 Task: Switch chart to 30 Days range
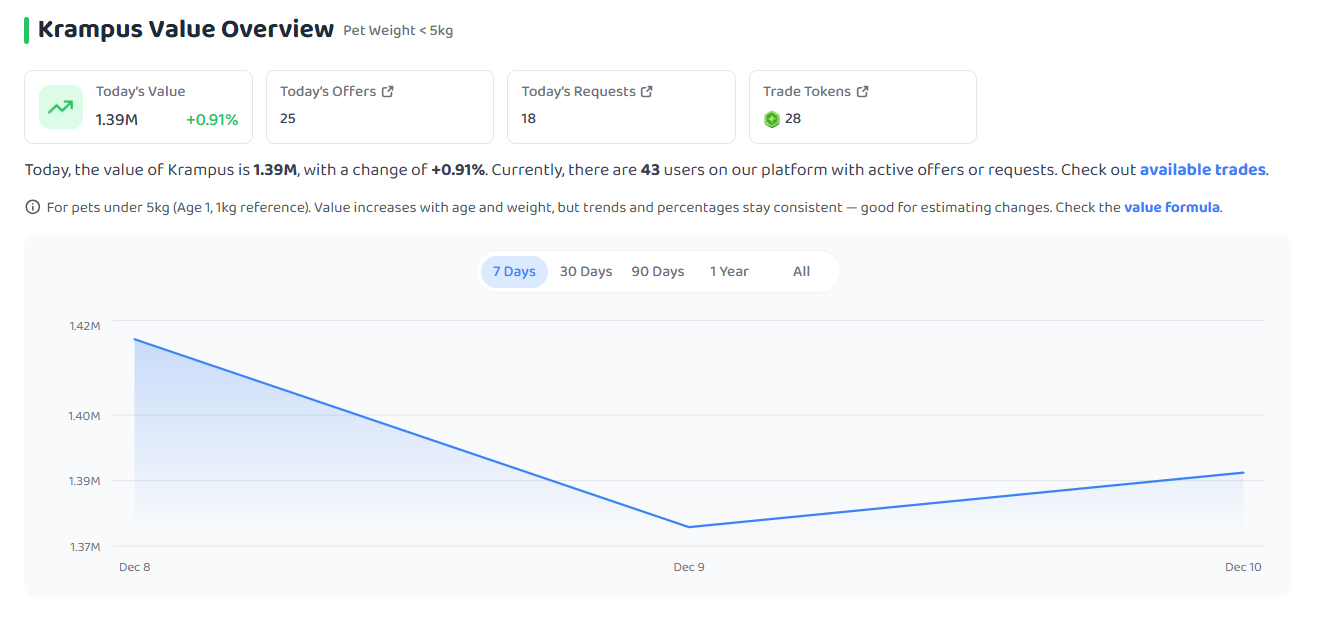[586, 272]
